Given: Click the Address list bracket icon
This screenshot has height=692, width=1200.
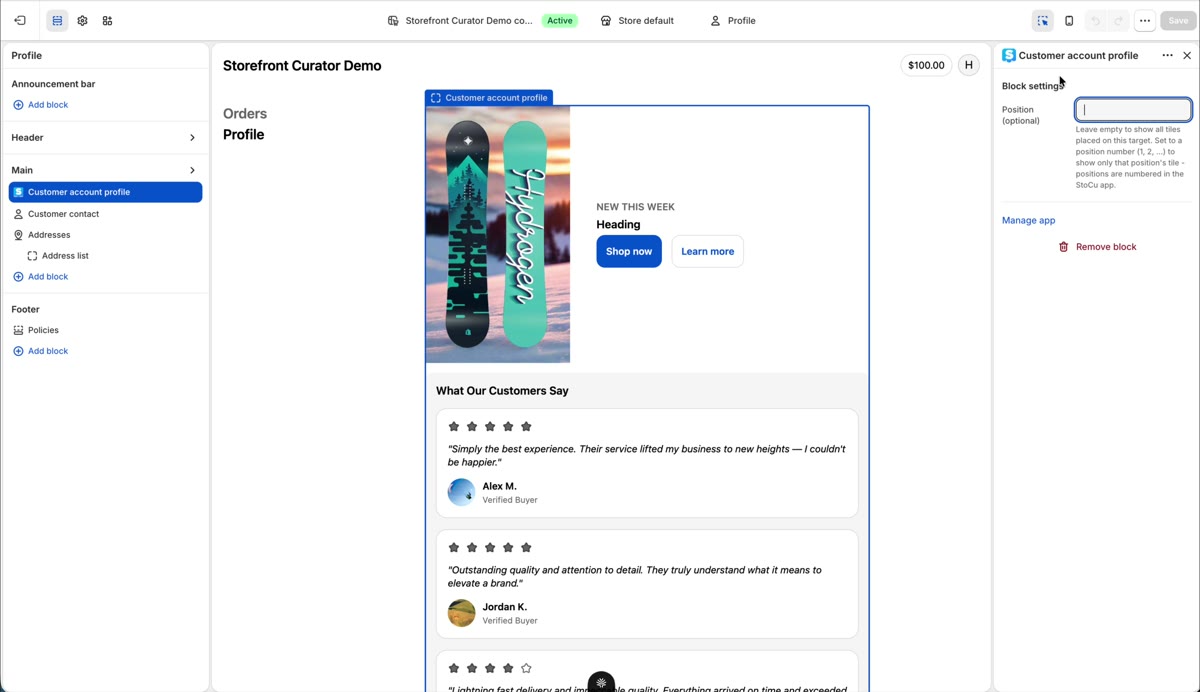Looking at the screenshot, I should point(32,256).
